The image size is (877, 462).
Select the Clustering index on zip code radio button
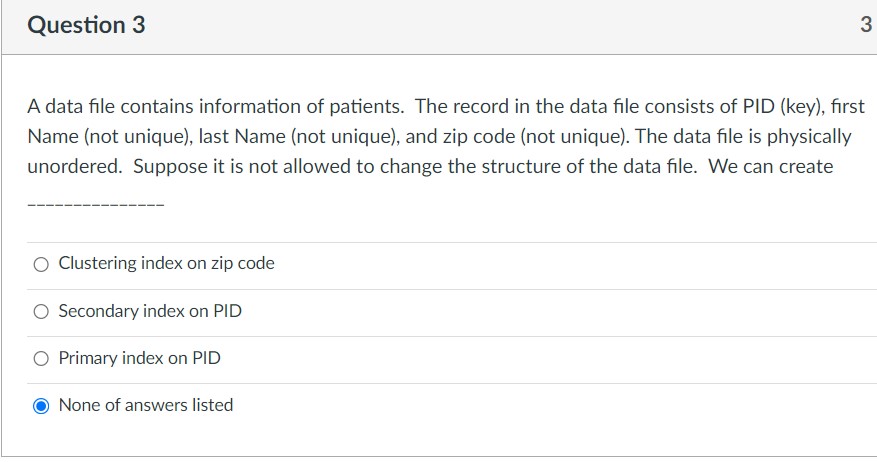(x=41, y=264)
